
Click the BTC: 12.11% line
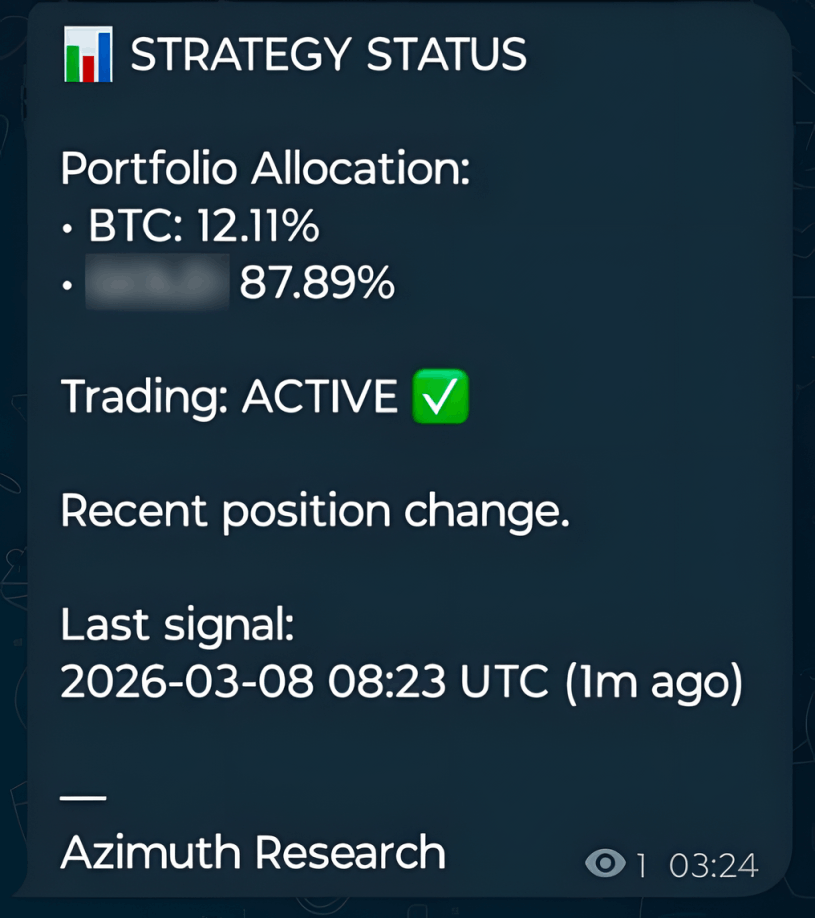coord(203,228)
